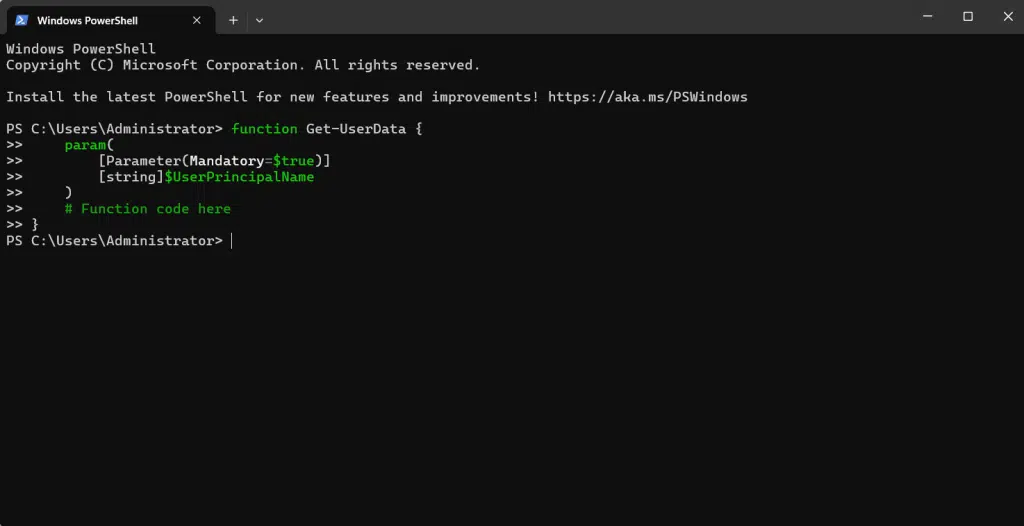Click the PowerShell icon on the tab
The image size is (1024, 526).
[x=20, y=20]
